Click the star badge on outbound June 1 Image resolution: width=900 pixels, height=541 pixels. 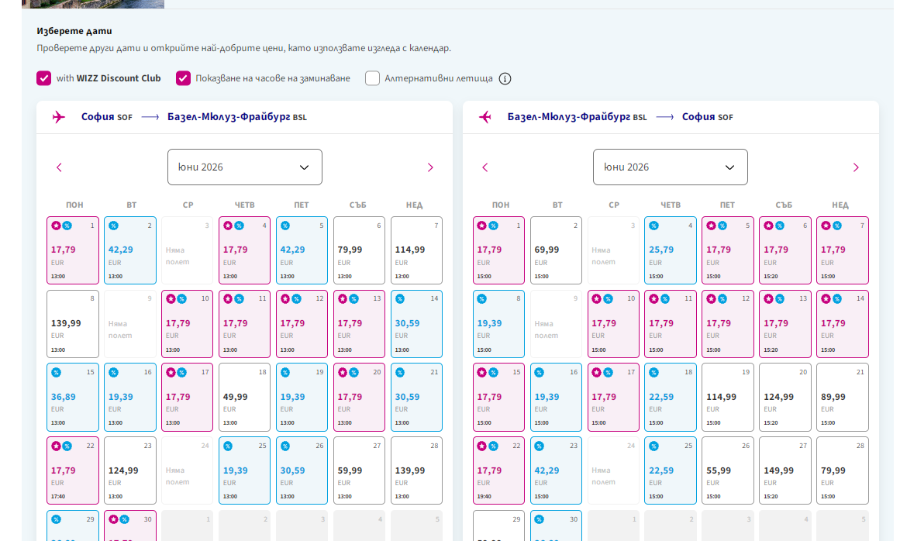coord(56,225)
